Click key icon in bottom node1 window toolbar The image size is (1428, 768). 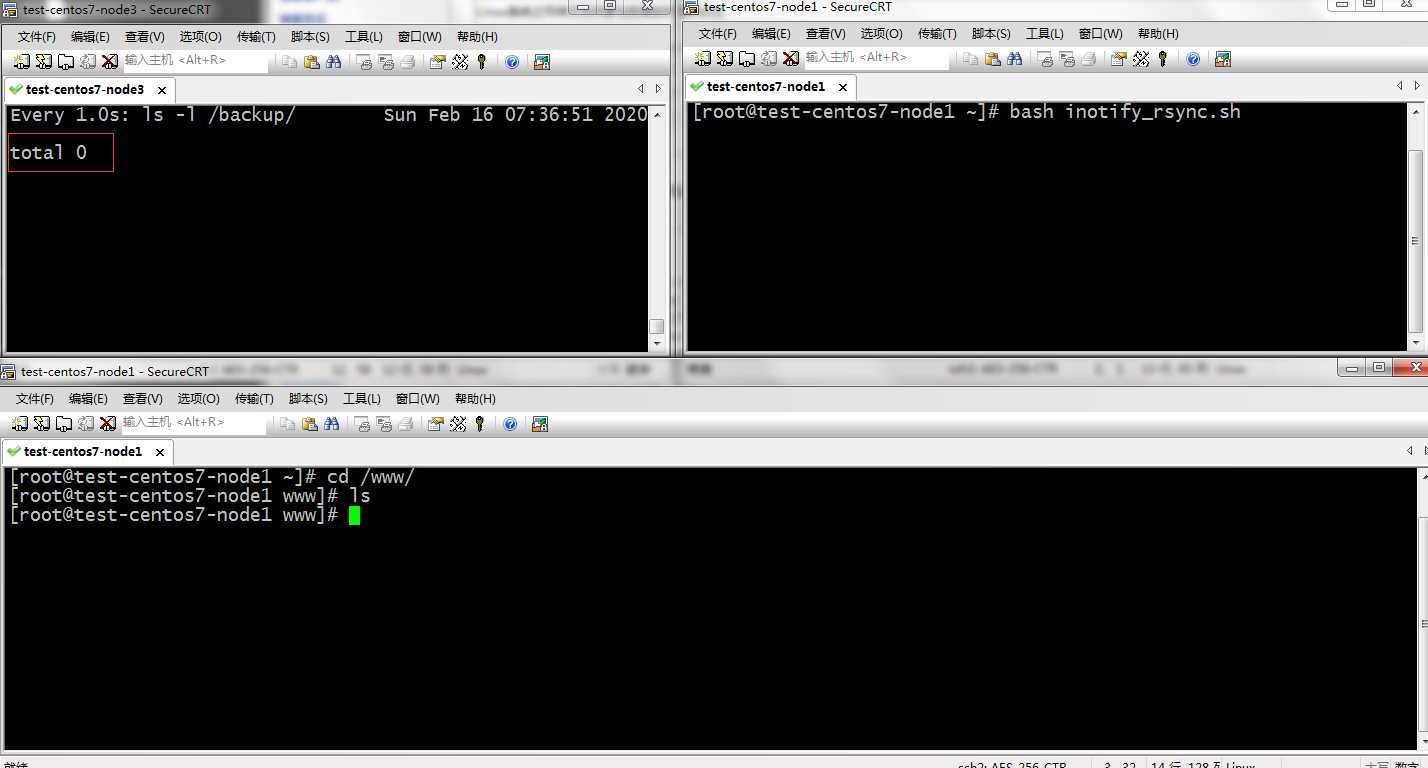[480, 424]
